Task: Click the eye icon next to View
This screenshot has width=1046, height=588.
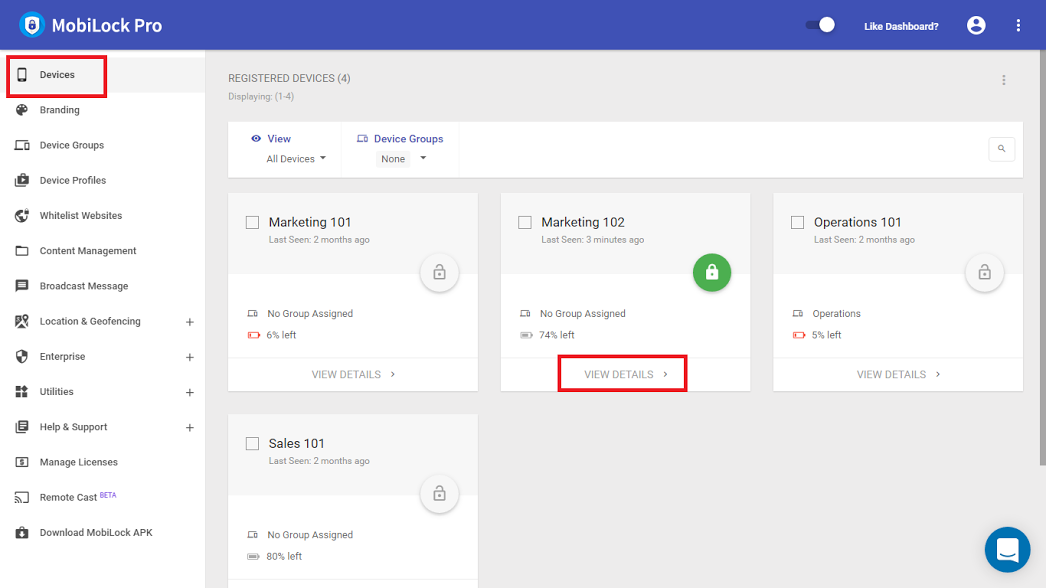Action: (256, 139)
